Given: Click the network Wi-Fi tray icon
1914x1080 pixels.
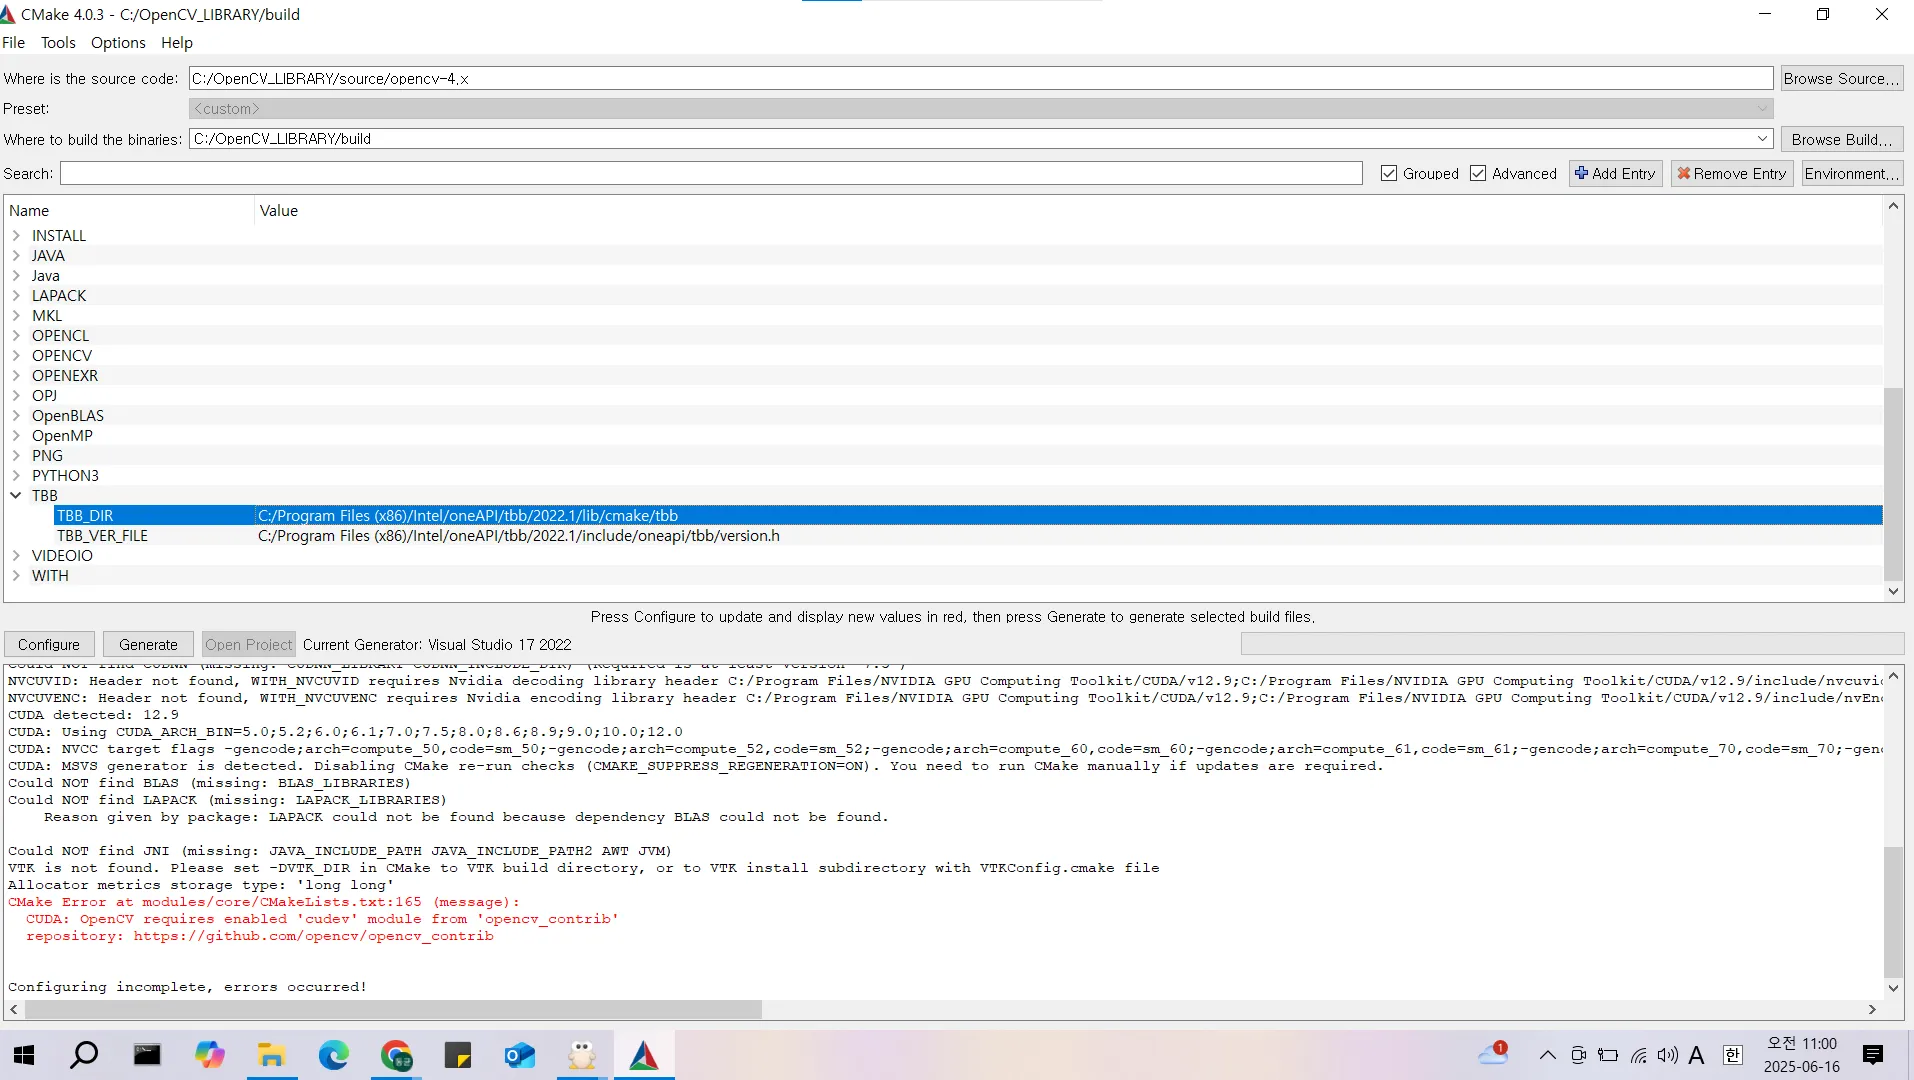Looking at the screenshot, I should 1638,1055.
